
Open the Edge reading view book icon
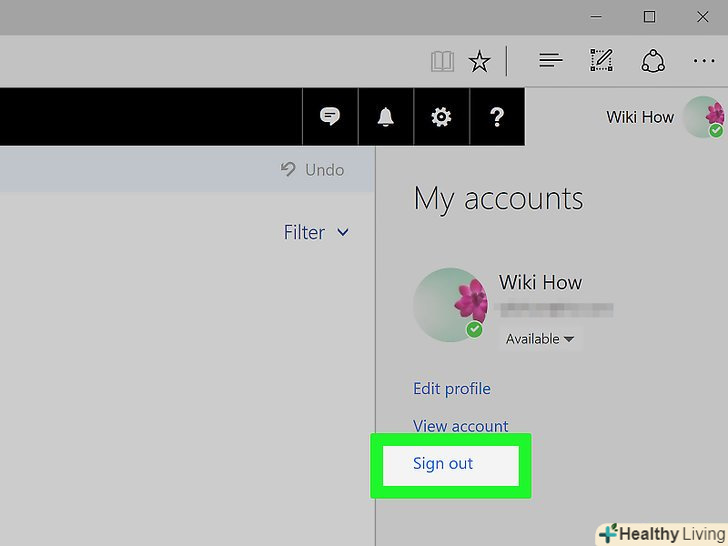pyautogui.click(x=442, y=61)
